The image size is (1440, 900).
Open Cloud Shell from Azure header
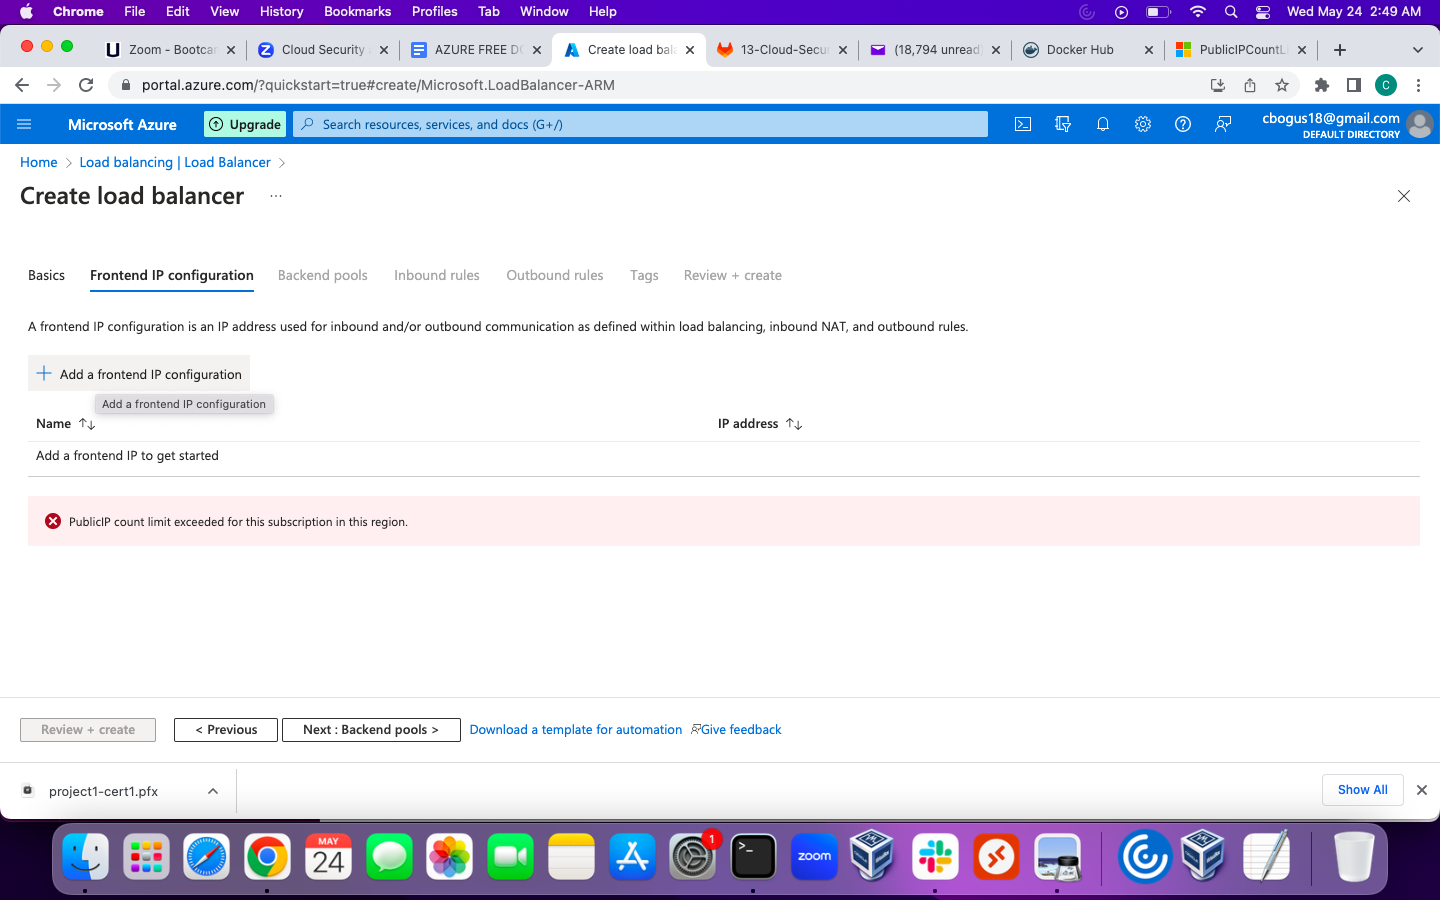pyautogui.click(x=1023, y=124)
